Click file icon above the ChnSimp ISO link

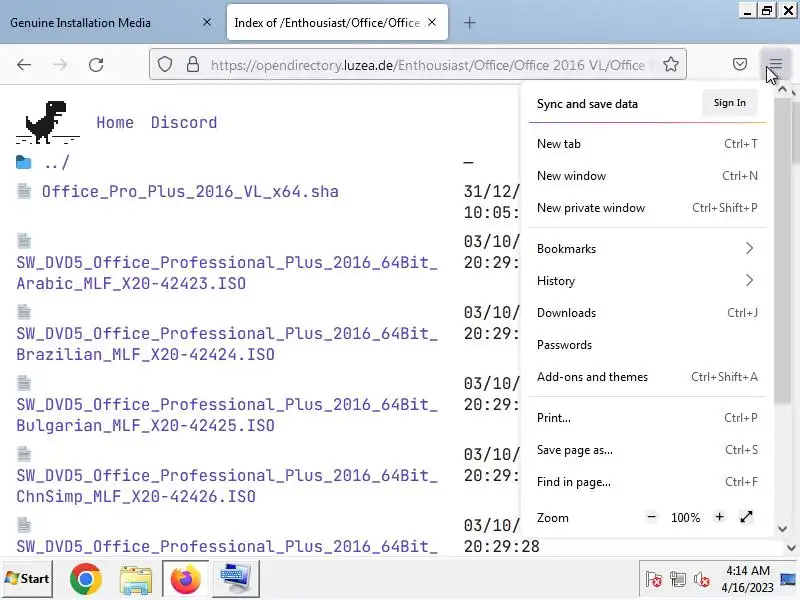click(x=24, y=453)
